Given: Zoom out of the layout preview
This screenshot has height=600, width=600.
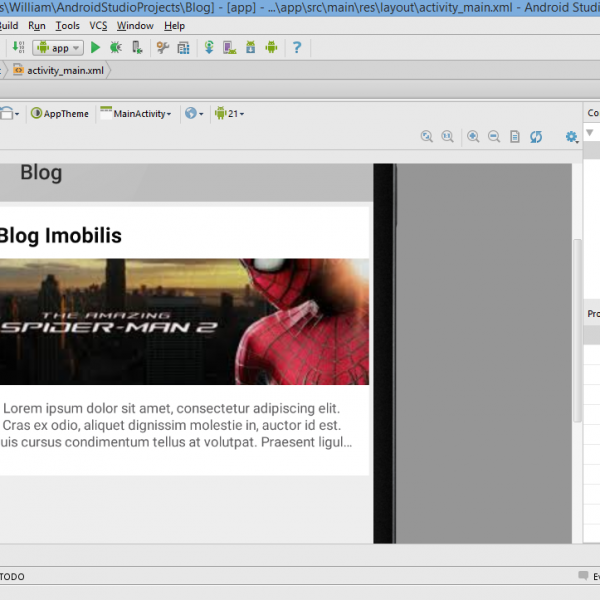Looking at the screenshot, I should pos(494,137).
